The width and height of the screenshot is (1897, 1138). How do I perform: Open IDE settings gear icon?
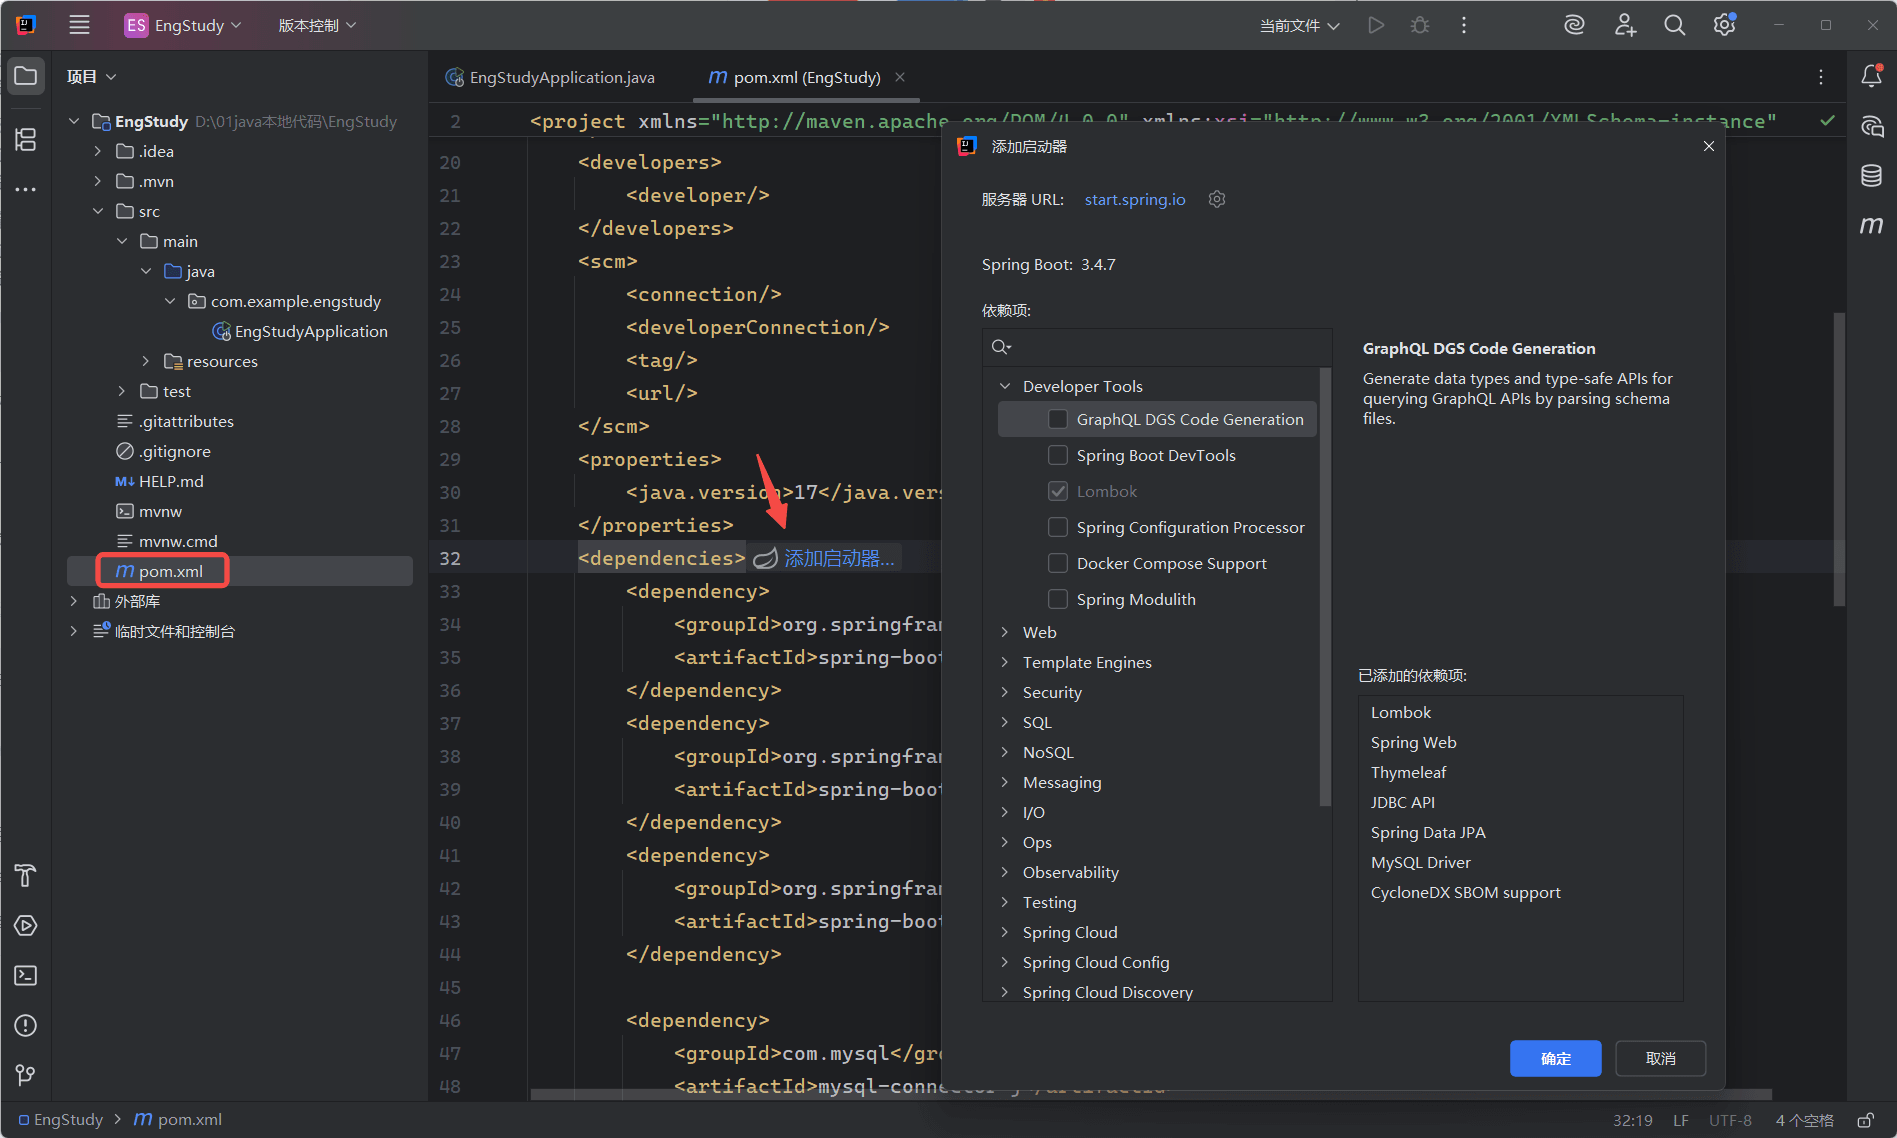(x=1724, y=25)
